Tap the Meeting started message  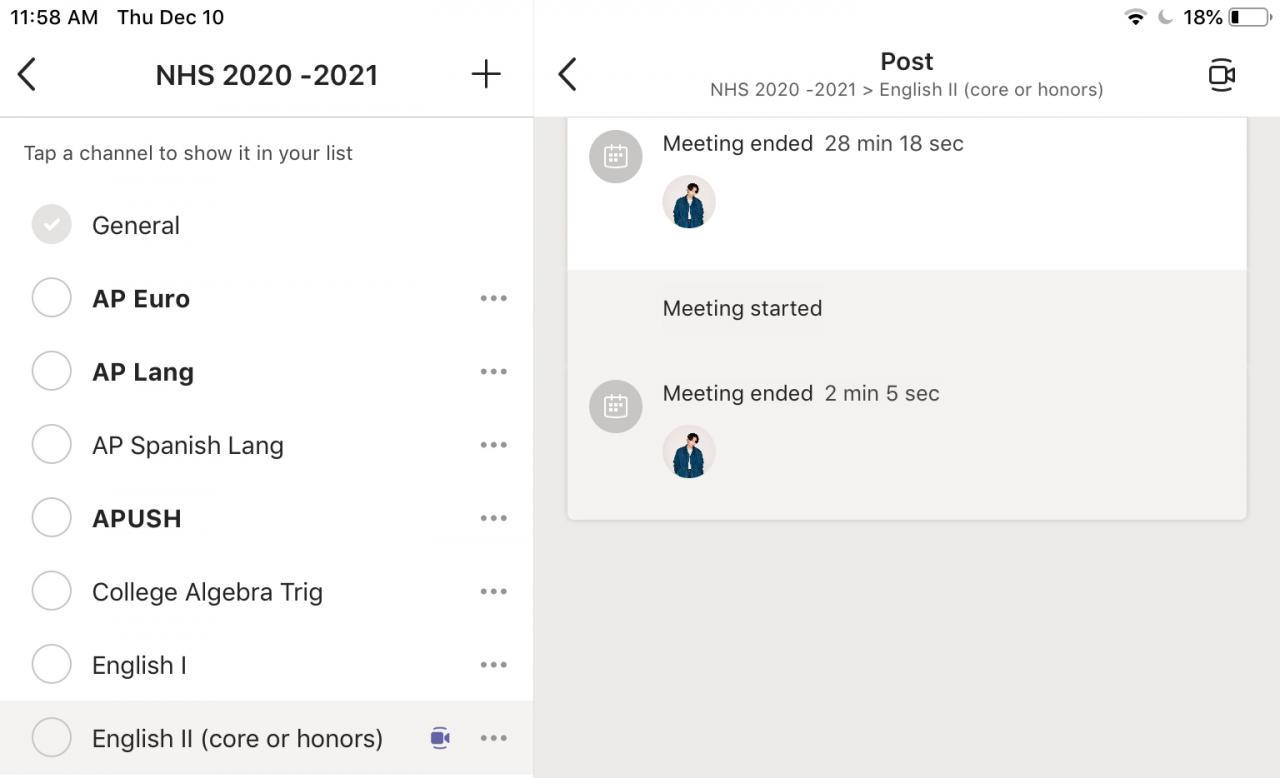tap(742, 308)
